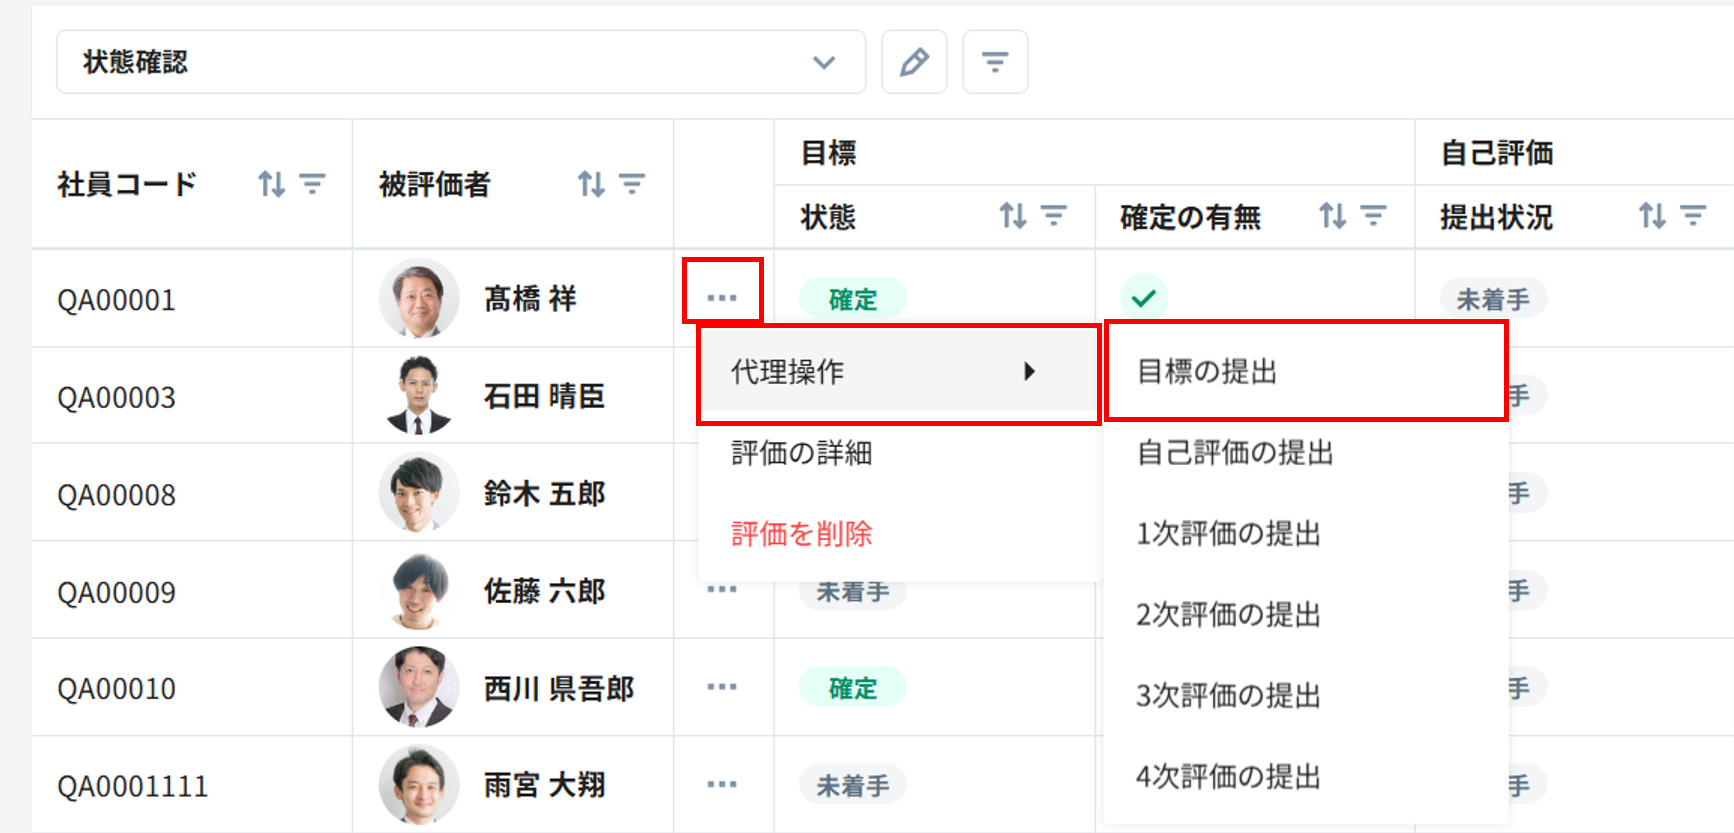Filter the 被評価者 column
This screenshot has width=1734, height=833.
[x=632, y=184]
